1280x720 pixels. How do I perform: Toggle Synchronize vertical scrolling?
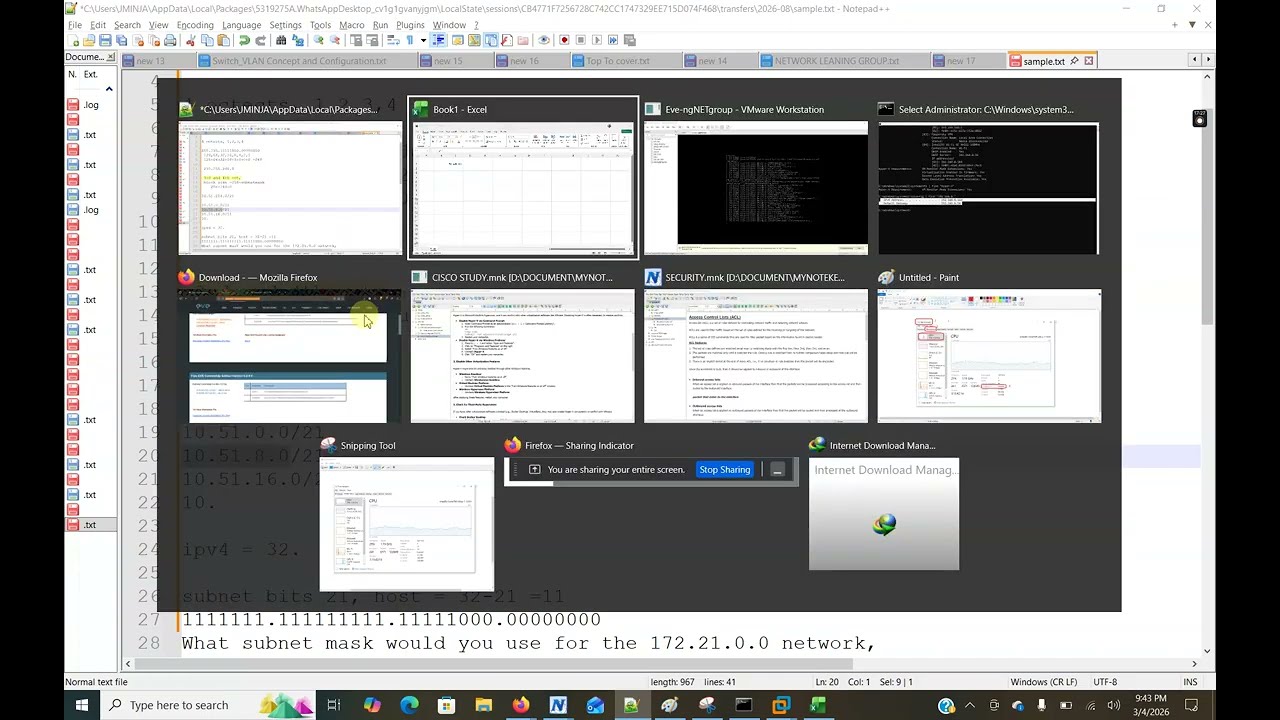pyautogui.click(x=356, y=40)
